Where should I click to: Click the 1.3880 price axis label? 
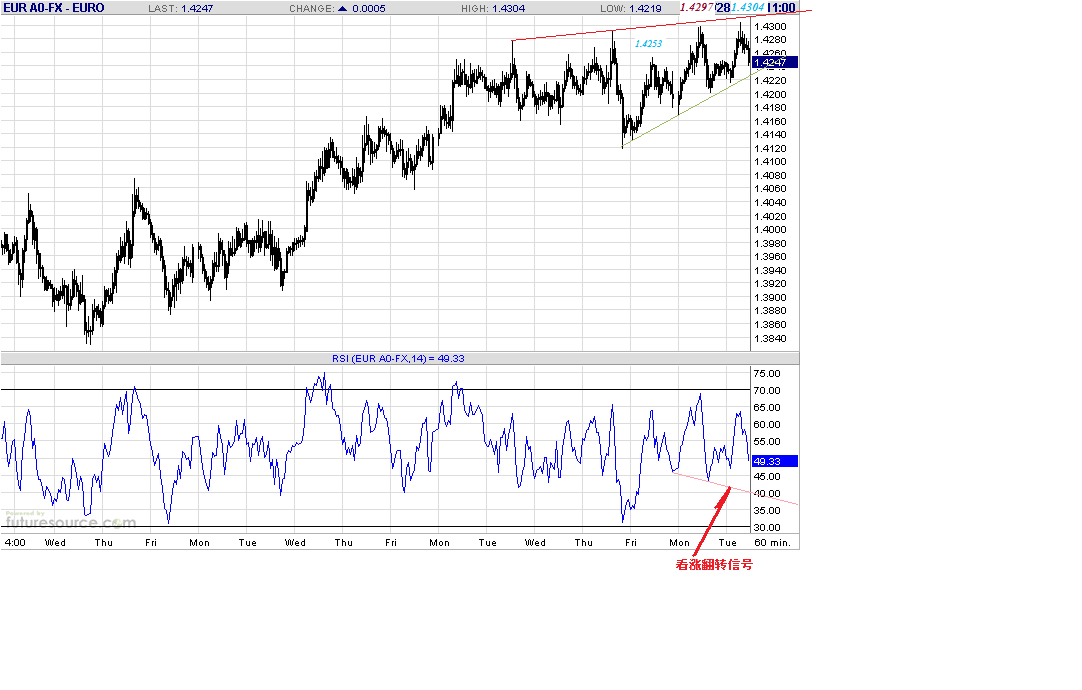770,310
